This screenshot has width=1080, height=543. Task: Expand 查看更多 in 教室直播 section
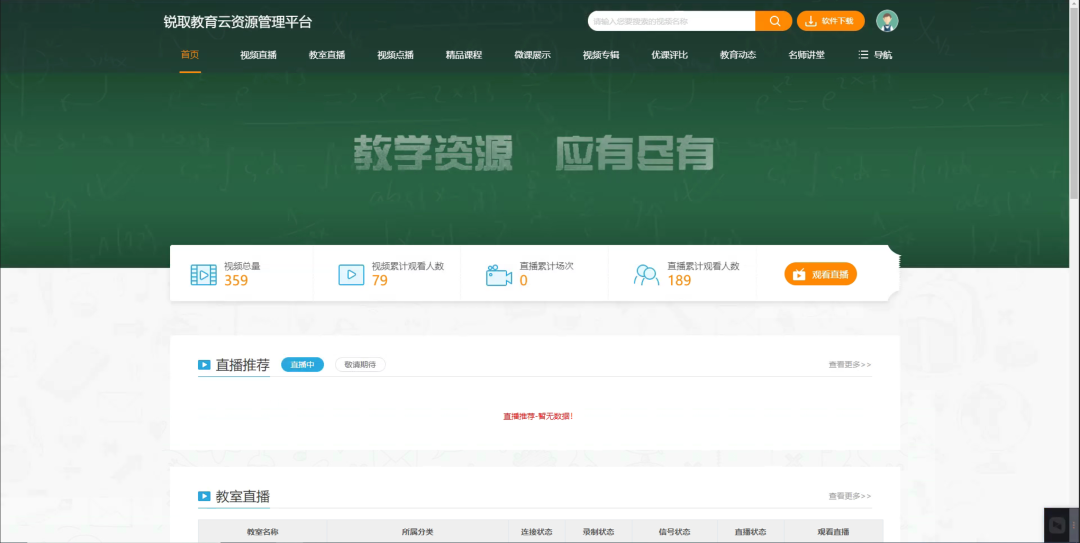849,496
